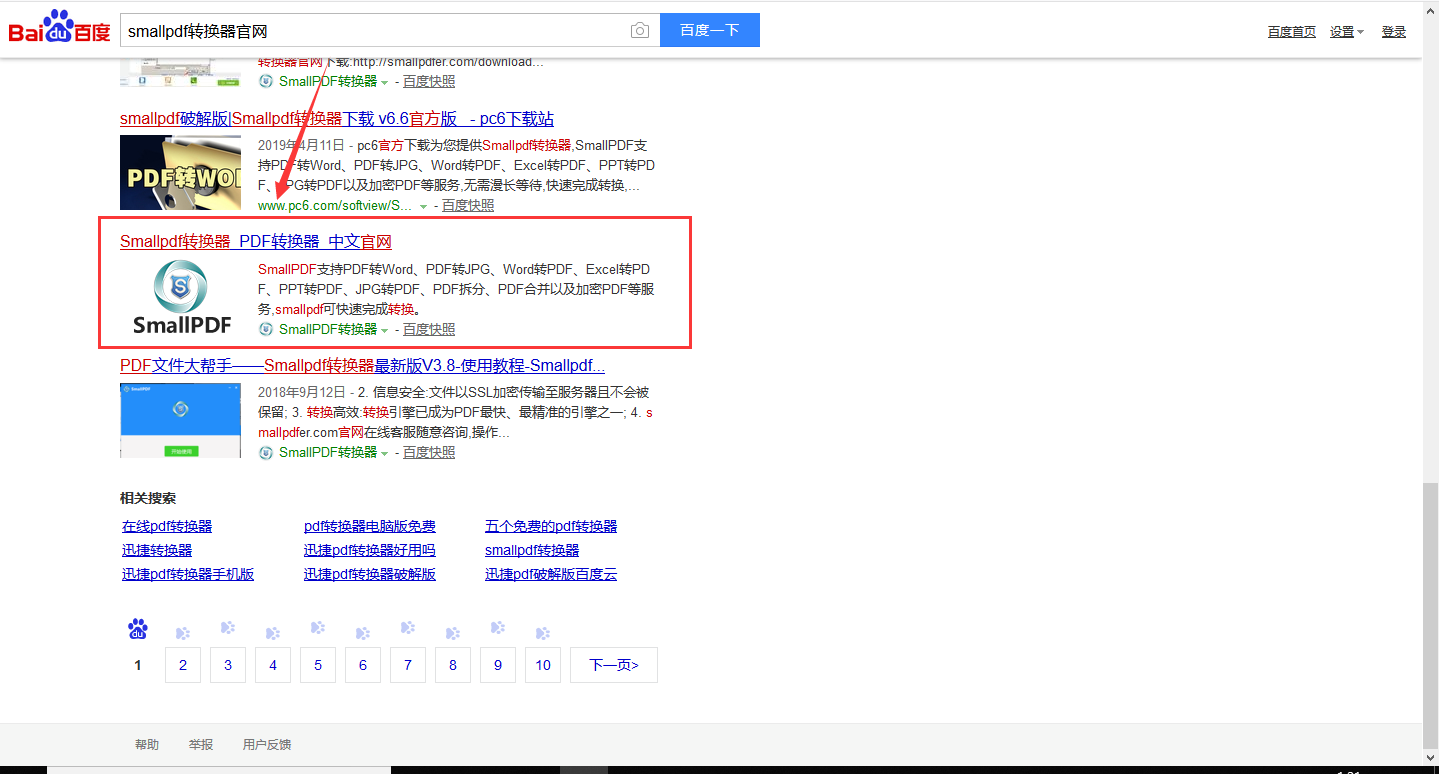Click the blue software screenshot thumbnail

coord(181,420)
